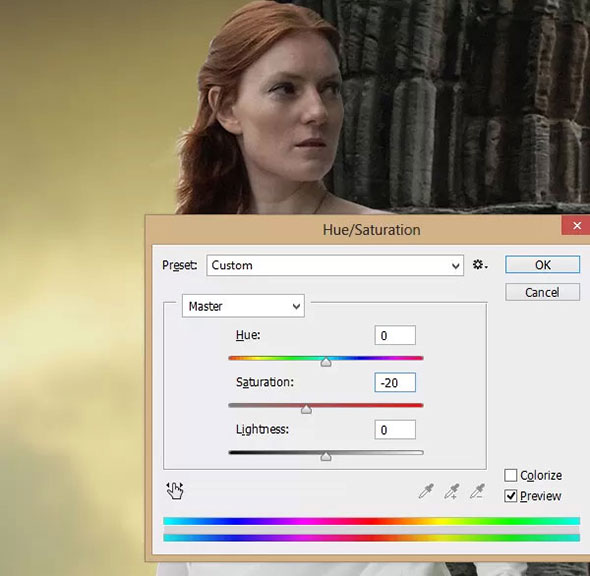Click the Saturation slider handle
The width and height of the screenshot is (590, 576).
pos(306,409)
